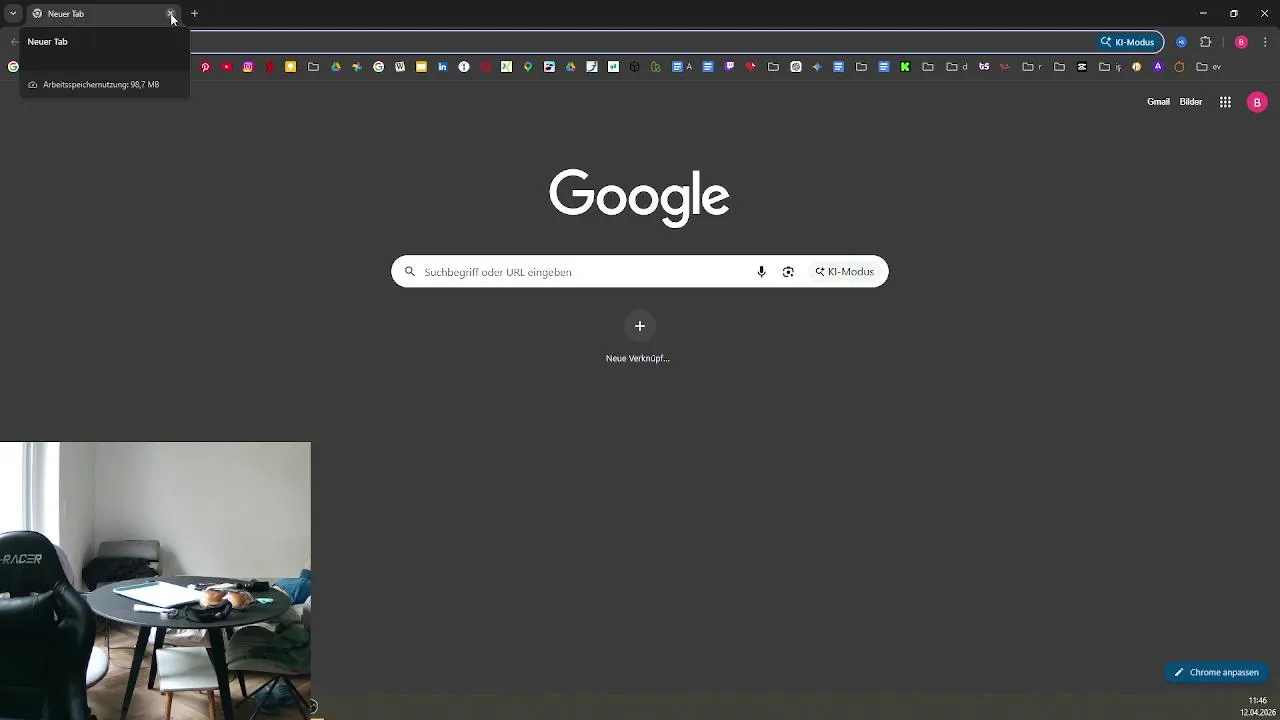Image resolution: width=1280 pixels, height=720 pixels.
Task: Open Chrome three-dot menu
Action: (1265, 42)
